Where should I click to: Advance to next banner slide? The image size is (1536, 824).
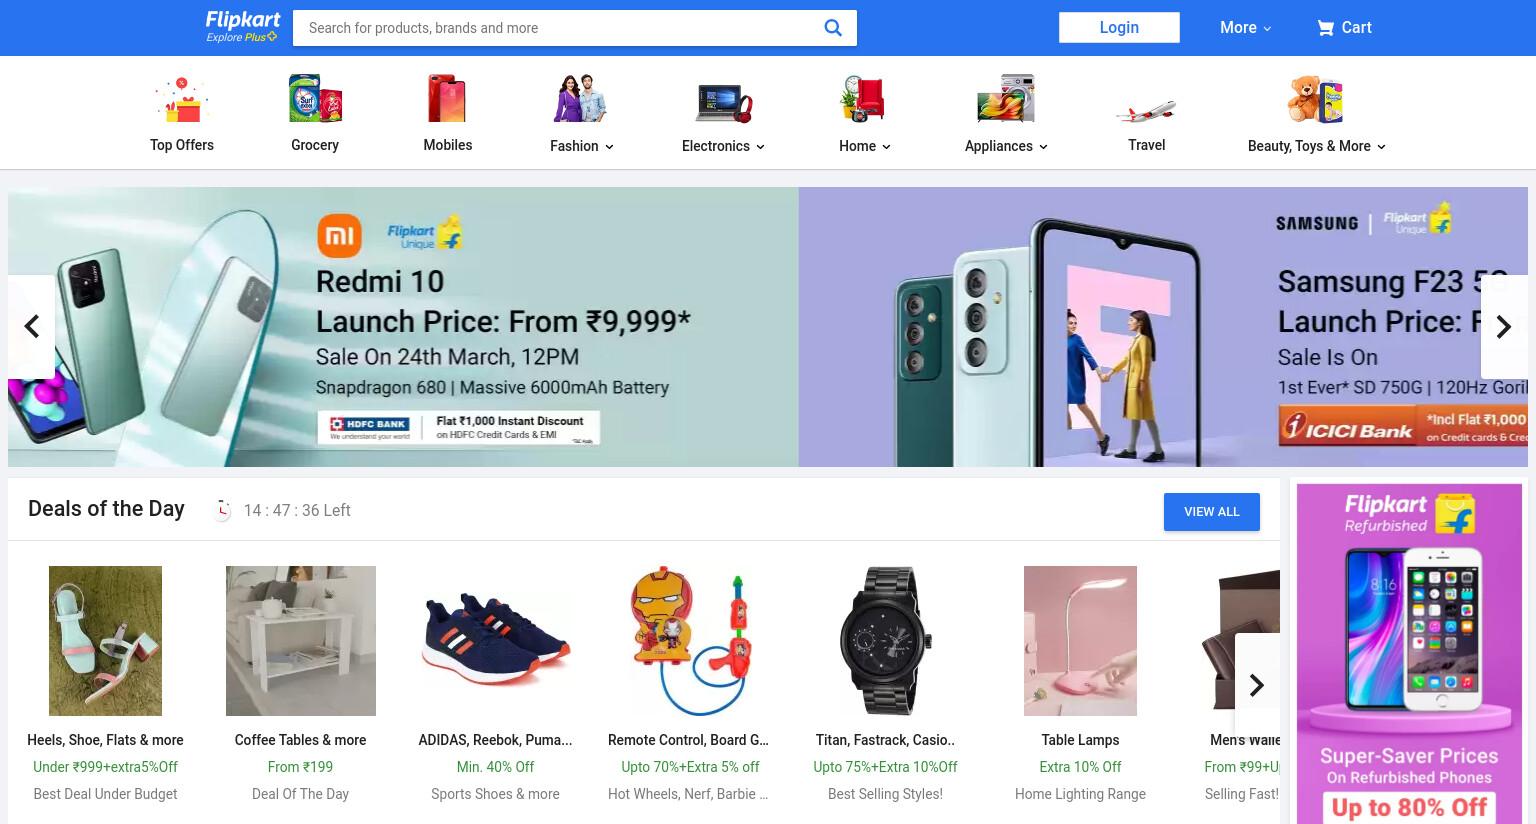point(1504,327)
